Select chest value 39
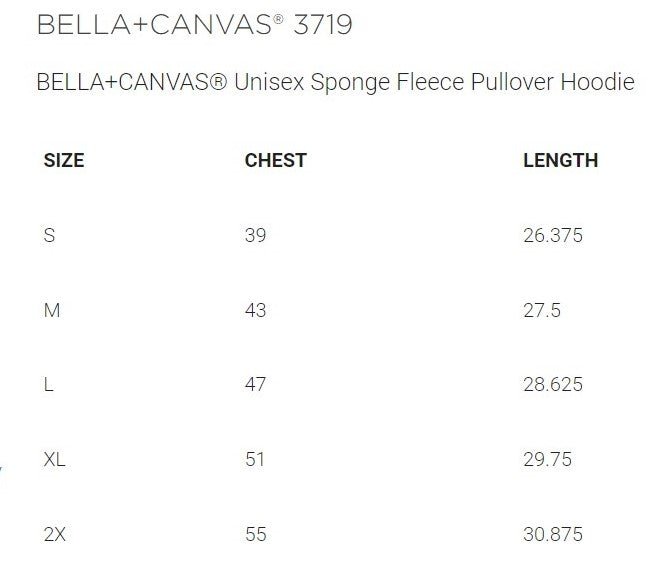This screenshot has height=566, width=662. coord(255,236)
